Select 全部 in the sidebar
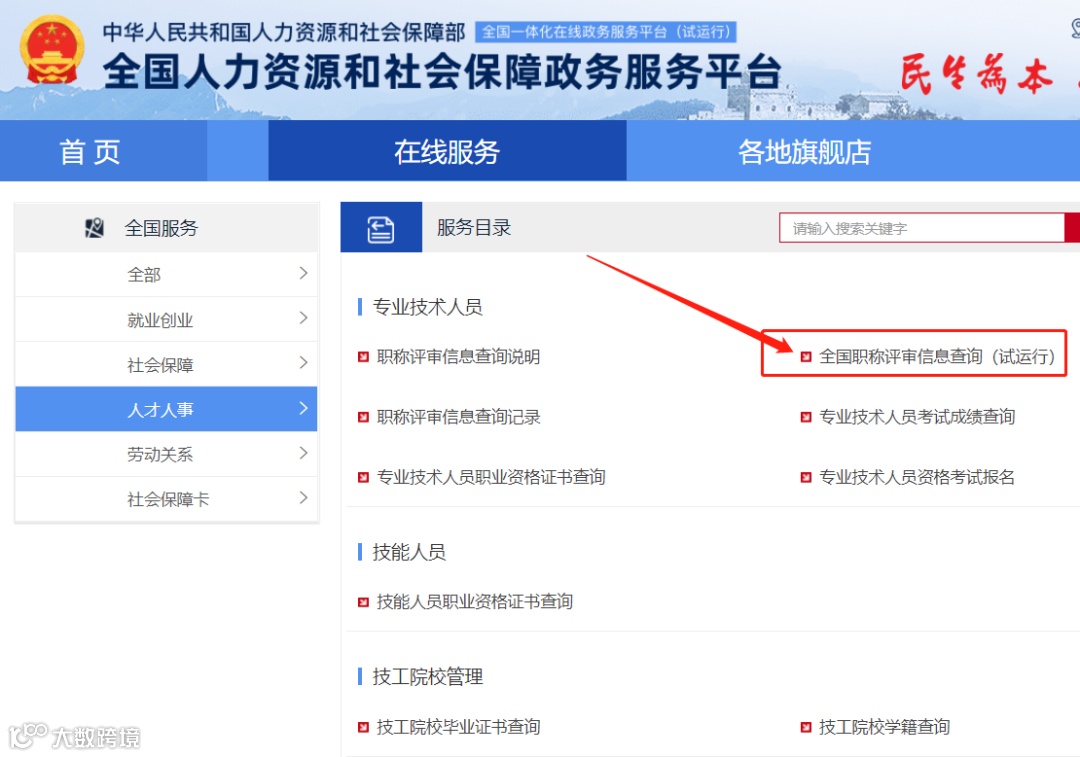 (x=166, y=274)
